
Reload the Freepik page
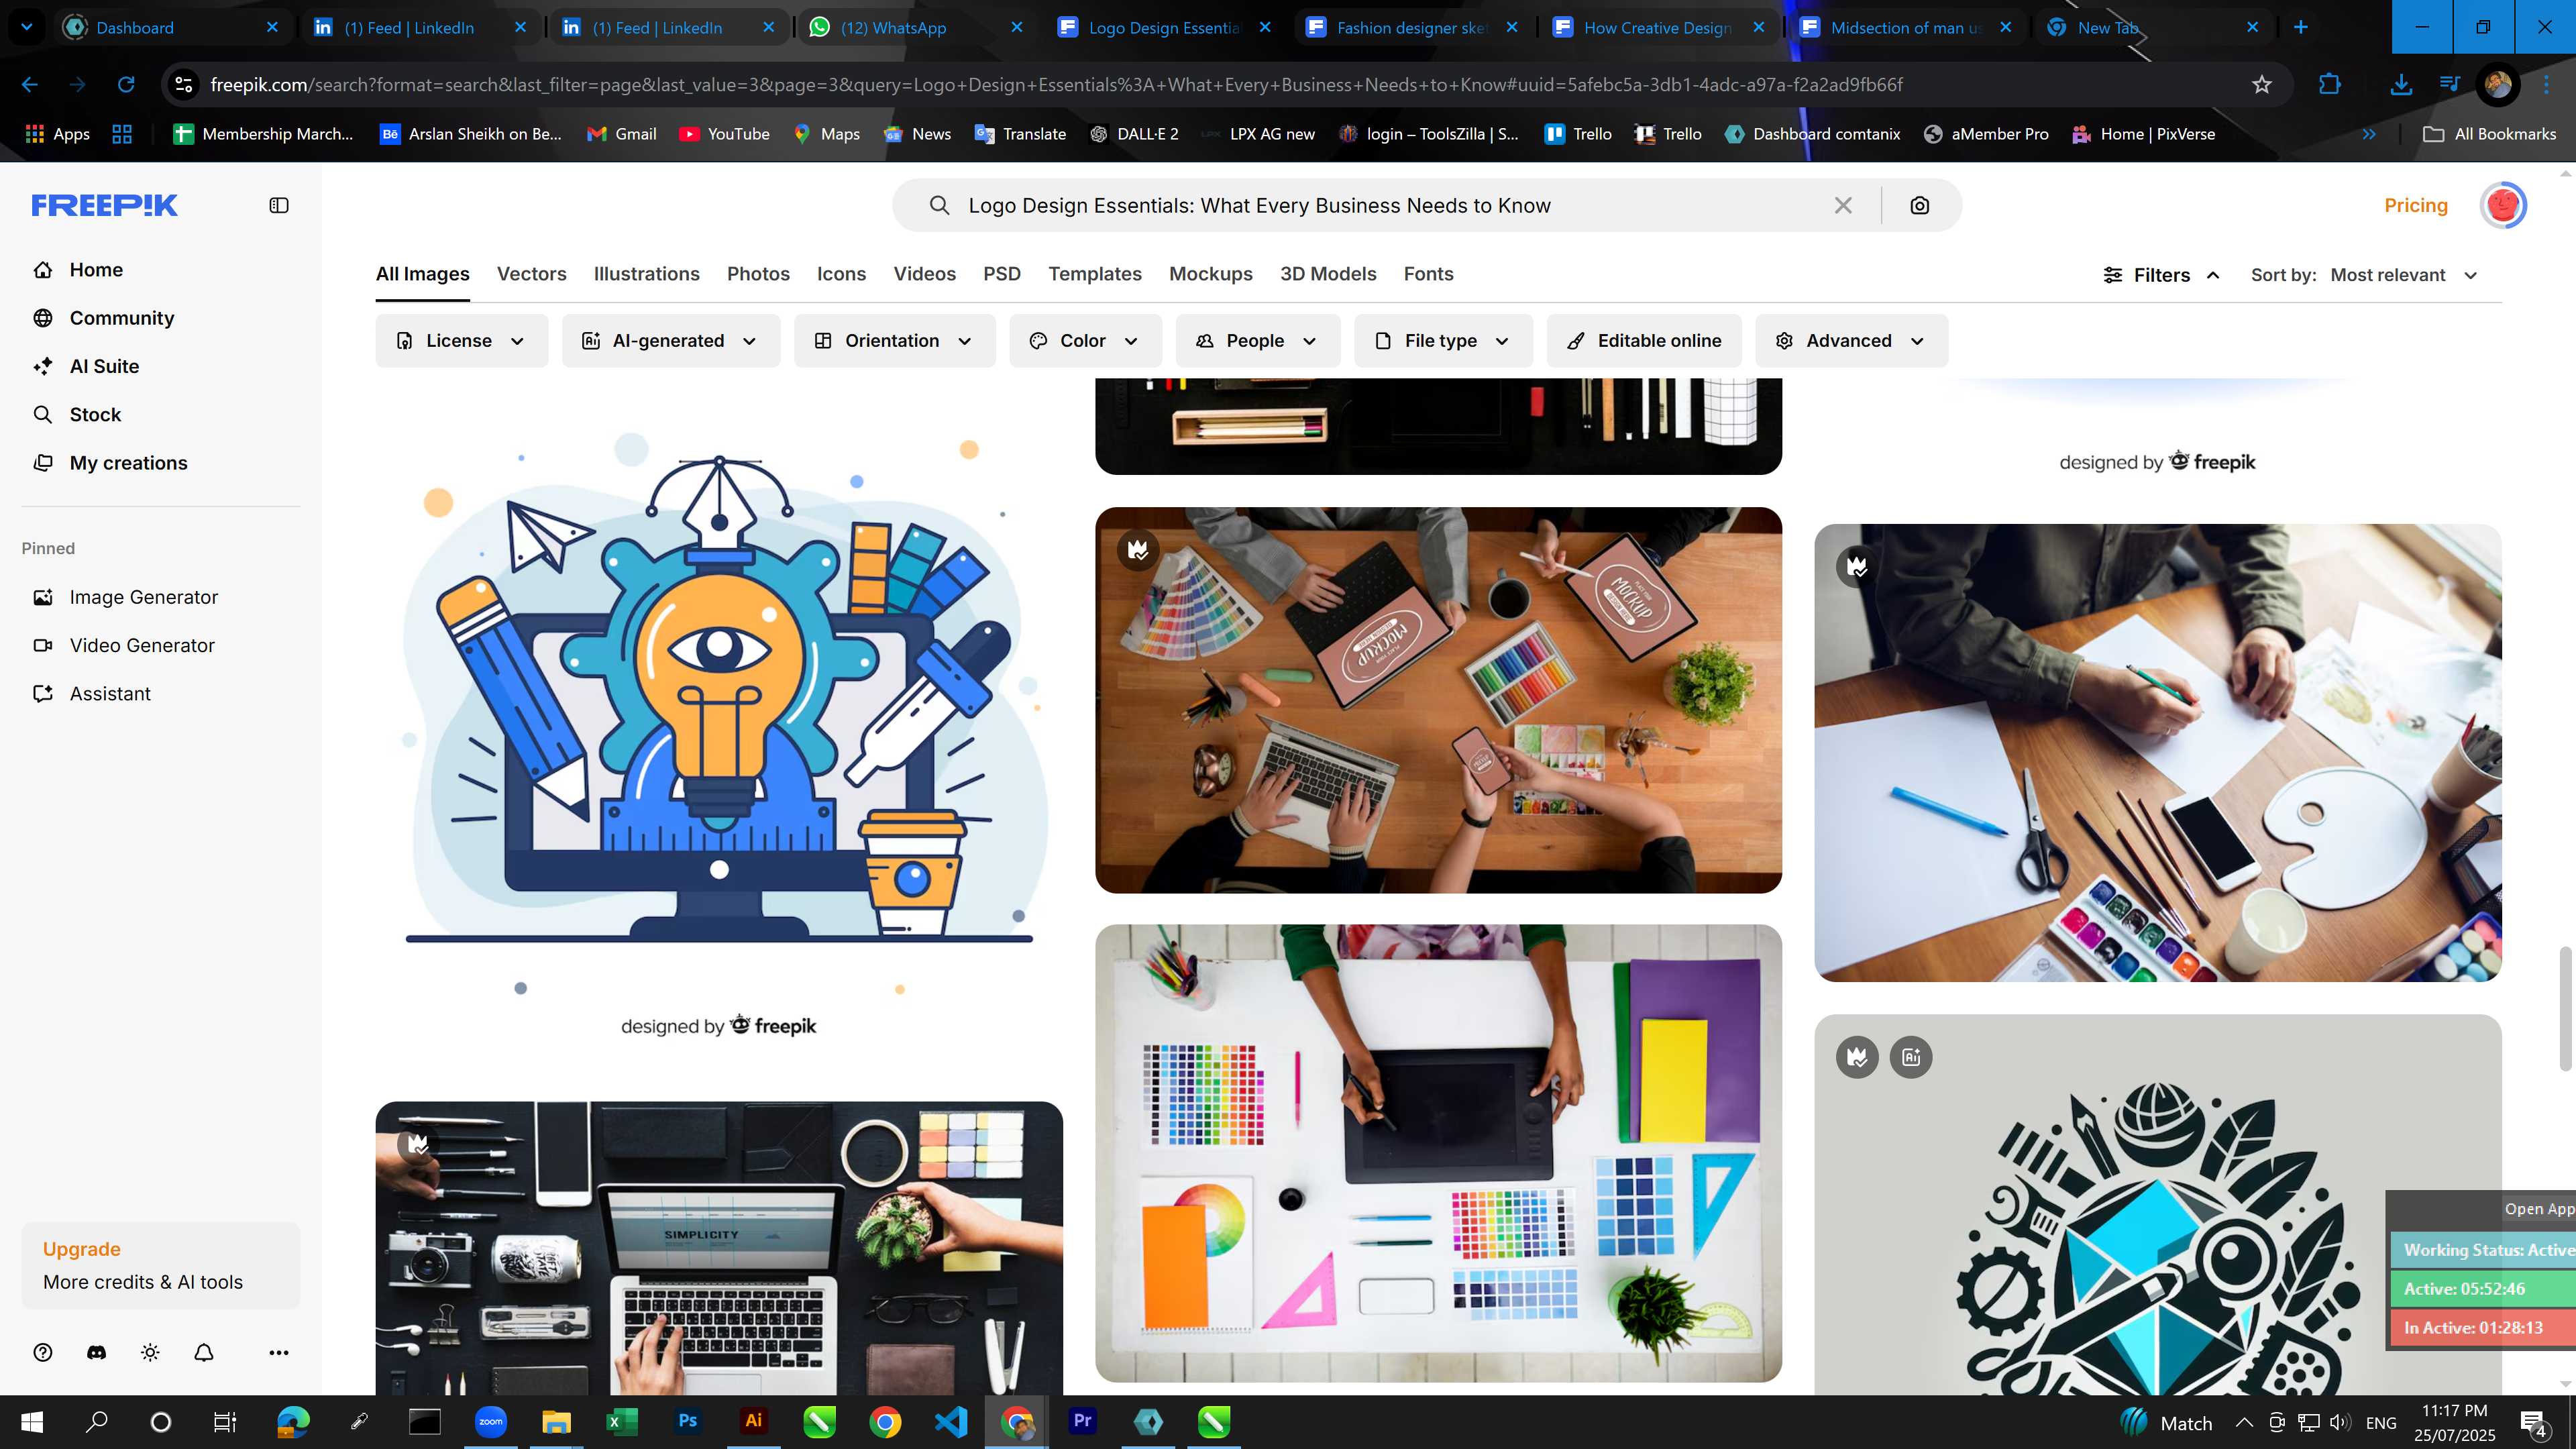pyautogui.click(x=126, y=85)
